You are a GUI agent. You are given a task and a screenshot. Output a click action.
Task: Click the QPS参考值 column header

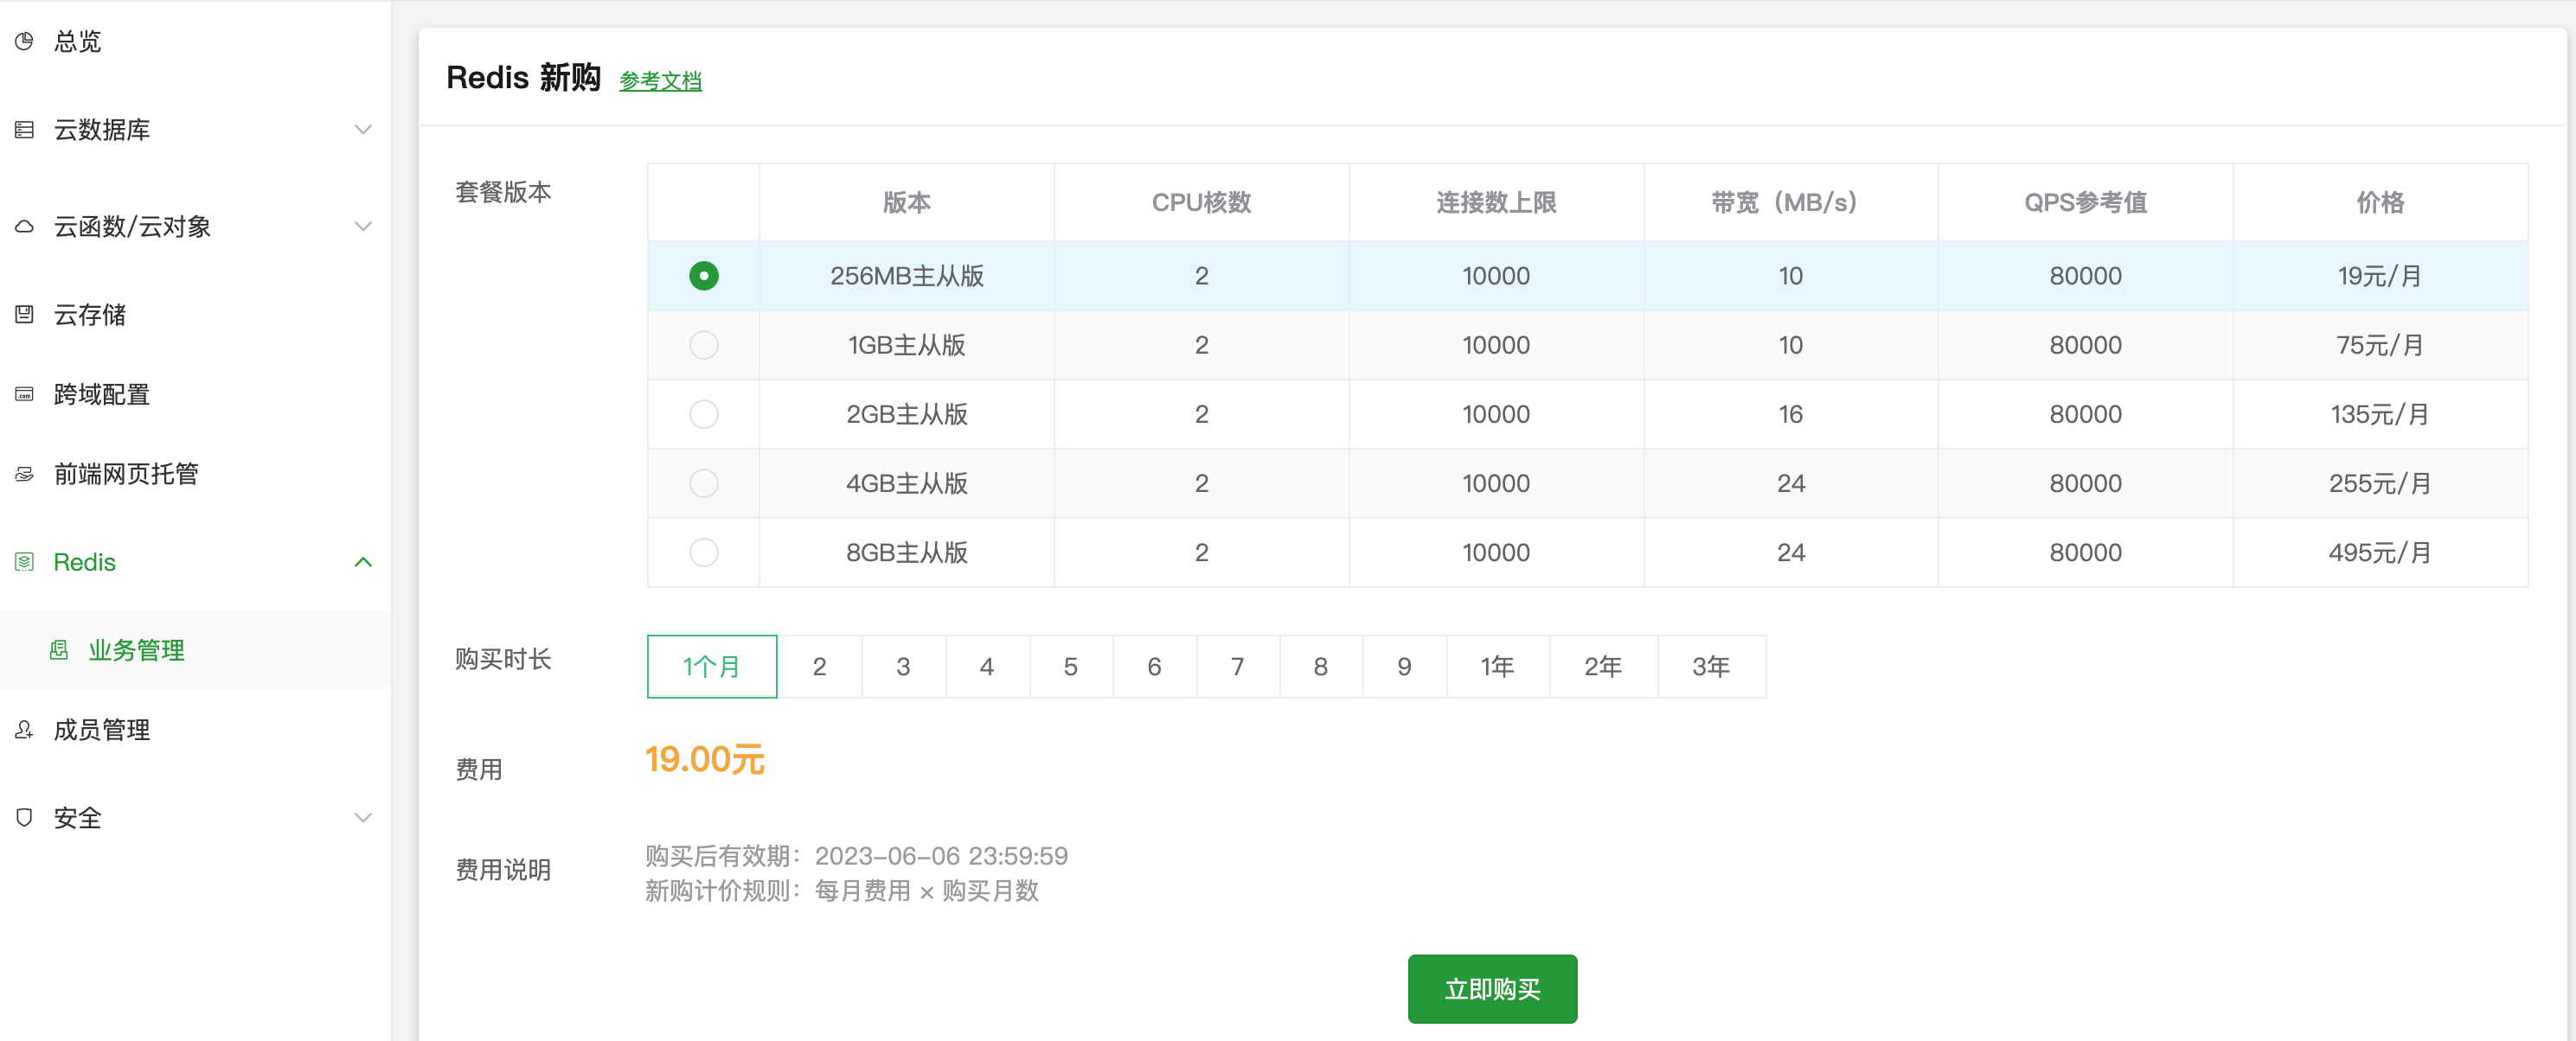[x=2085, y=202]
